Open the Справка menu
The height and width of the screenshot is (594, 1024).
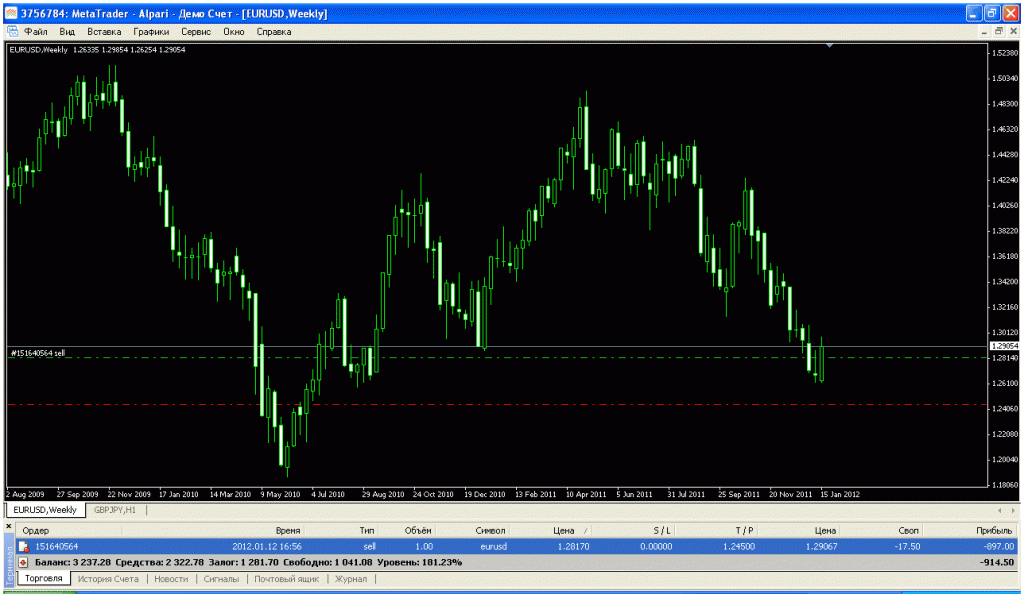[274, 32]
